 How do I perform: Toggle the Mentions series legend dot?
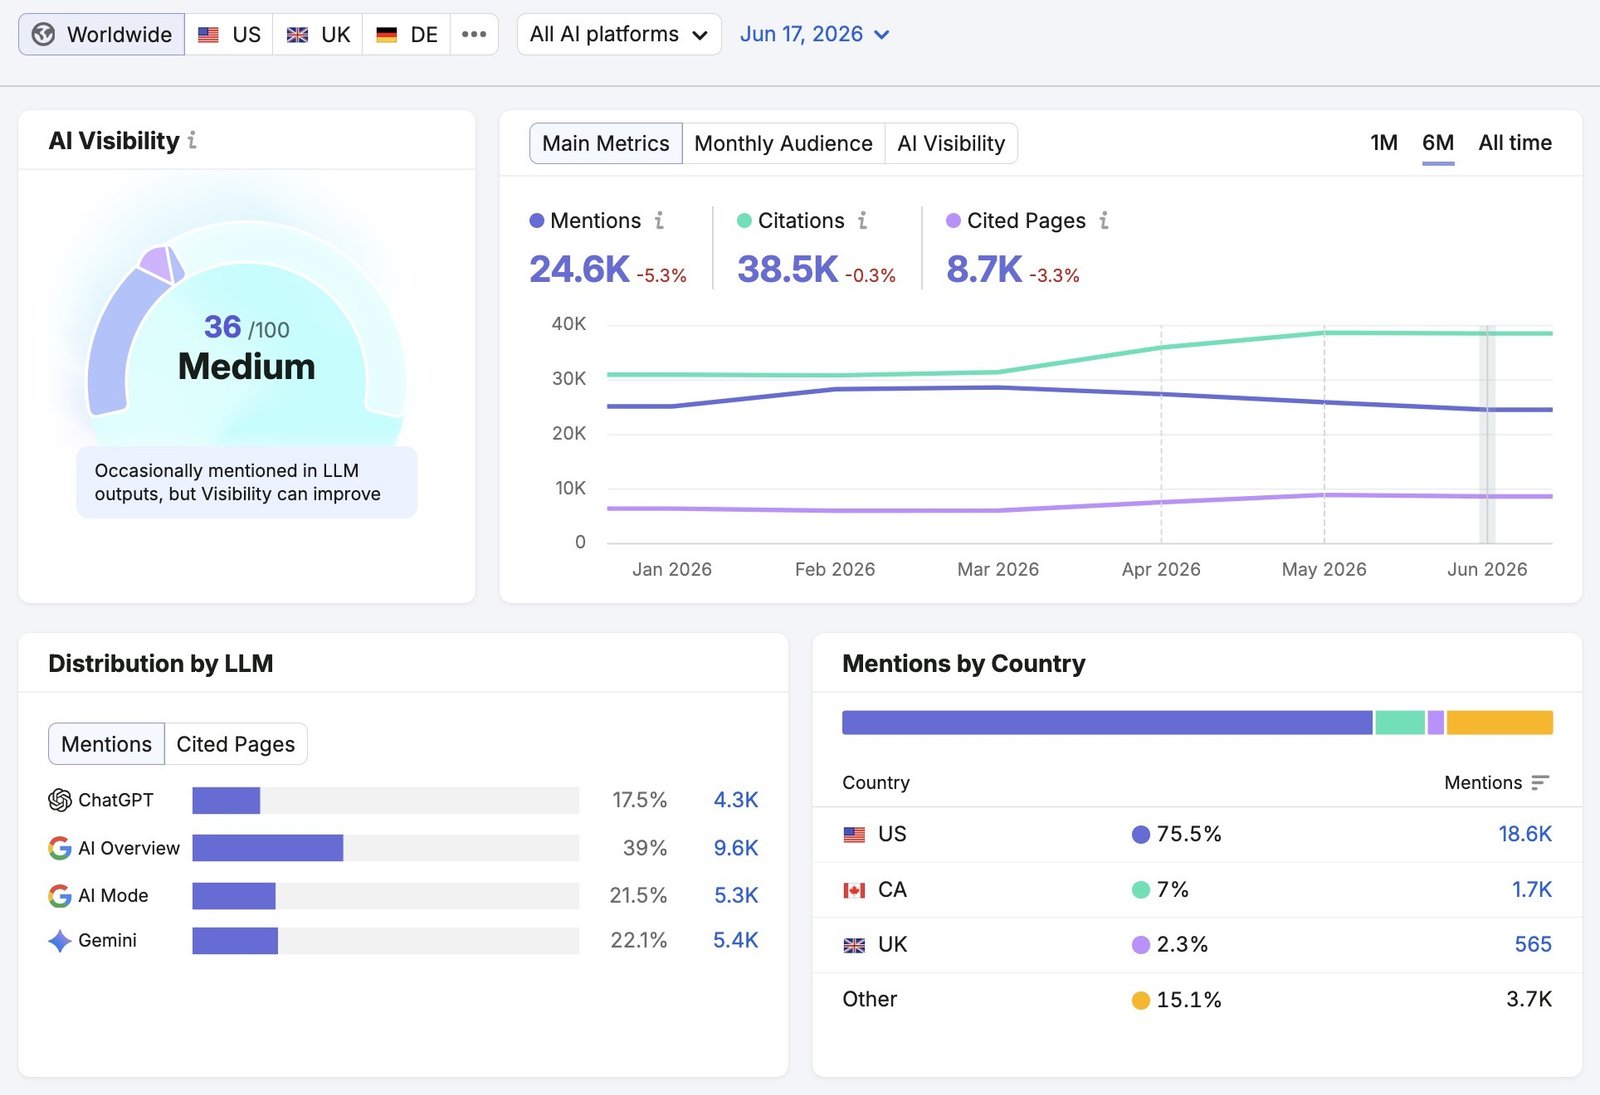tap(537, 221)
